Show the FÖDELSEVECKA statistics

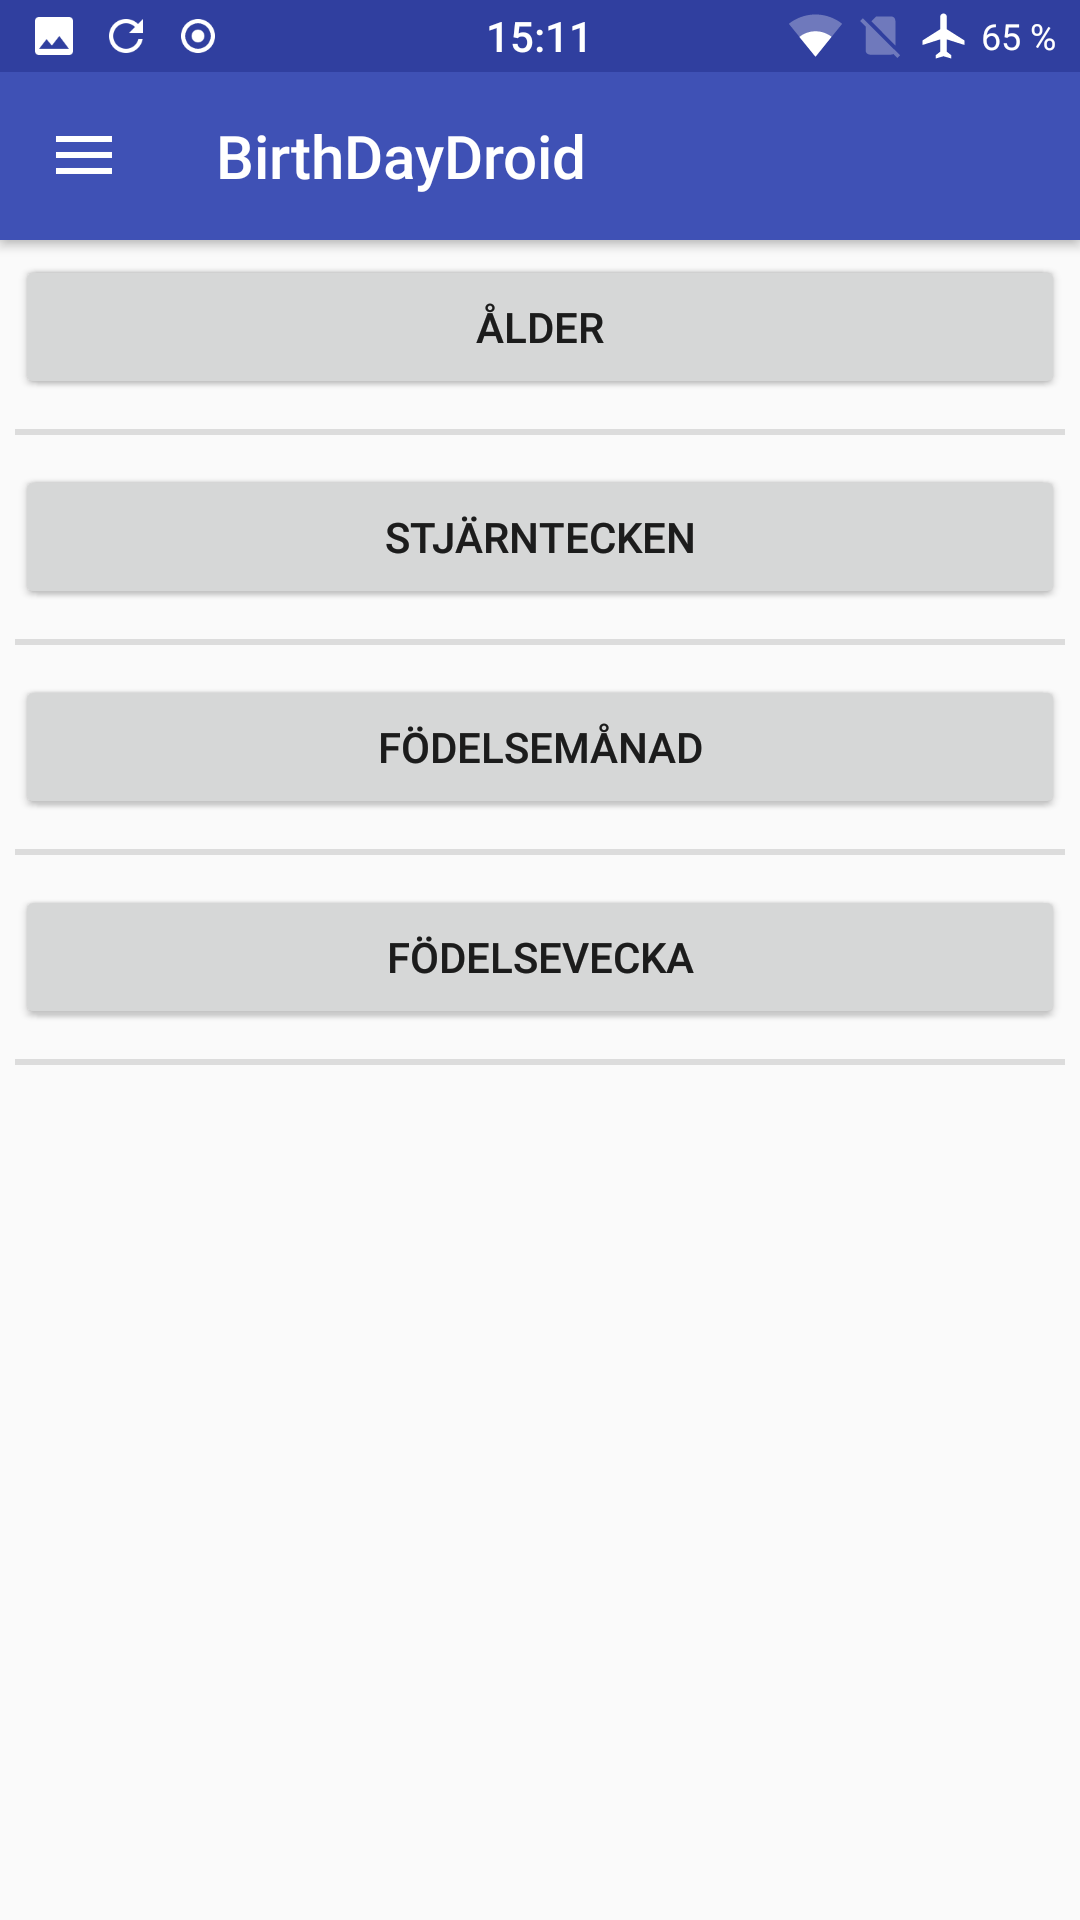540,957
